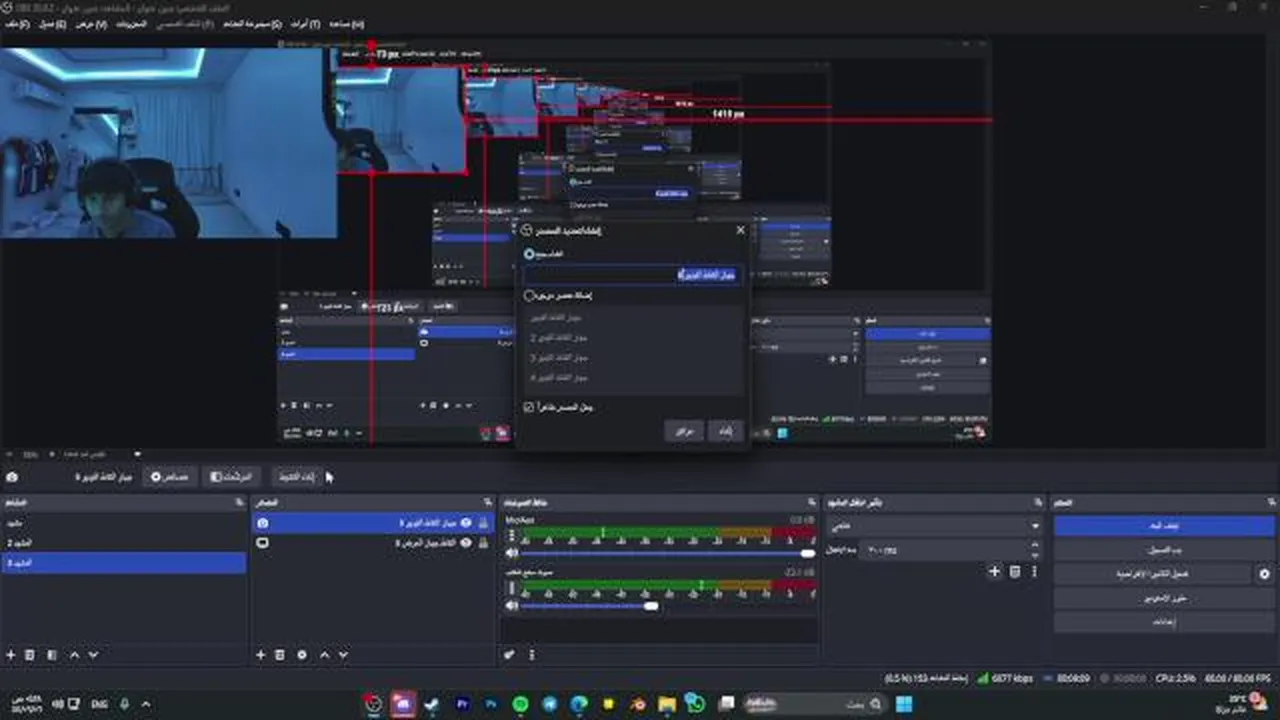Mute the Mic/Aux channel speaker icon
This screenshot has height=720, width=1280.
click(x=512, y=553)
